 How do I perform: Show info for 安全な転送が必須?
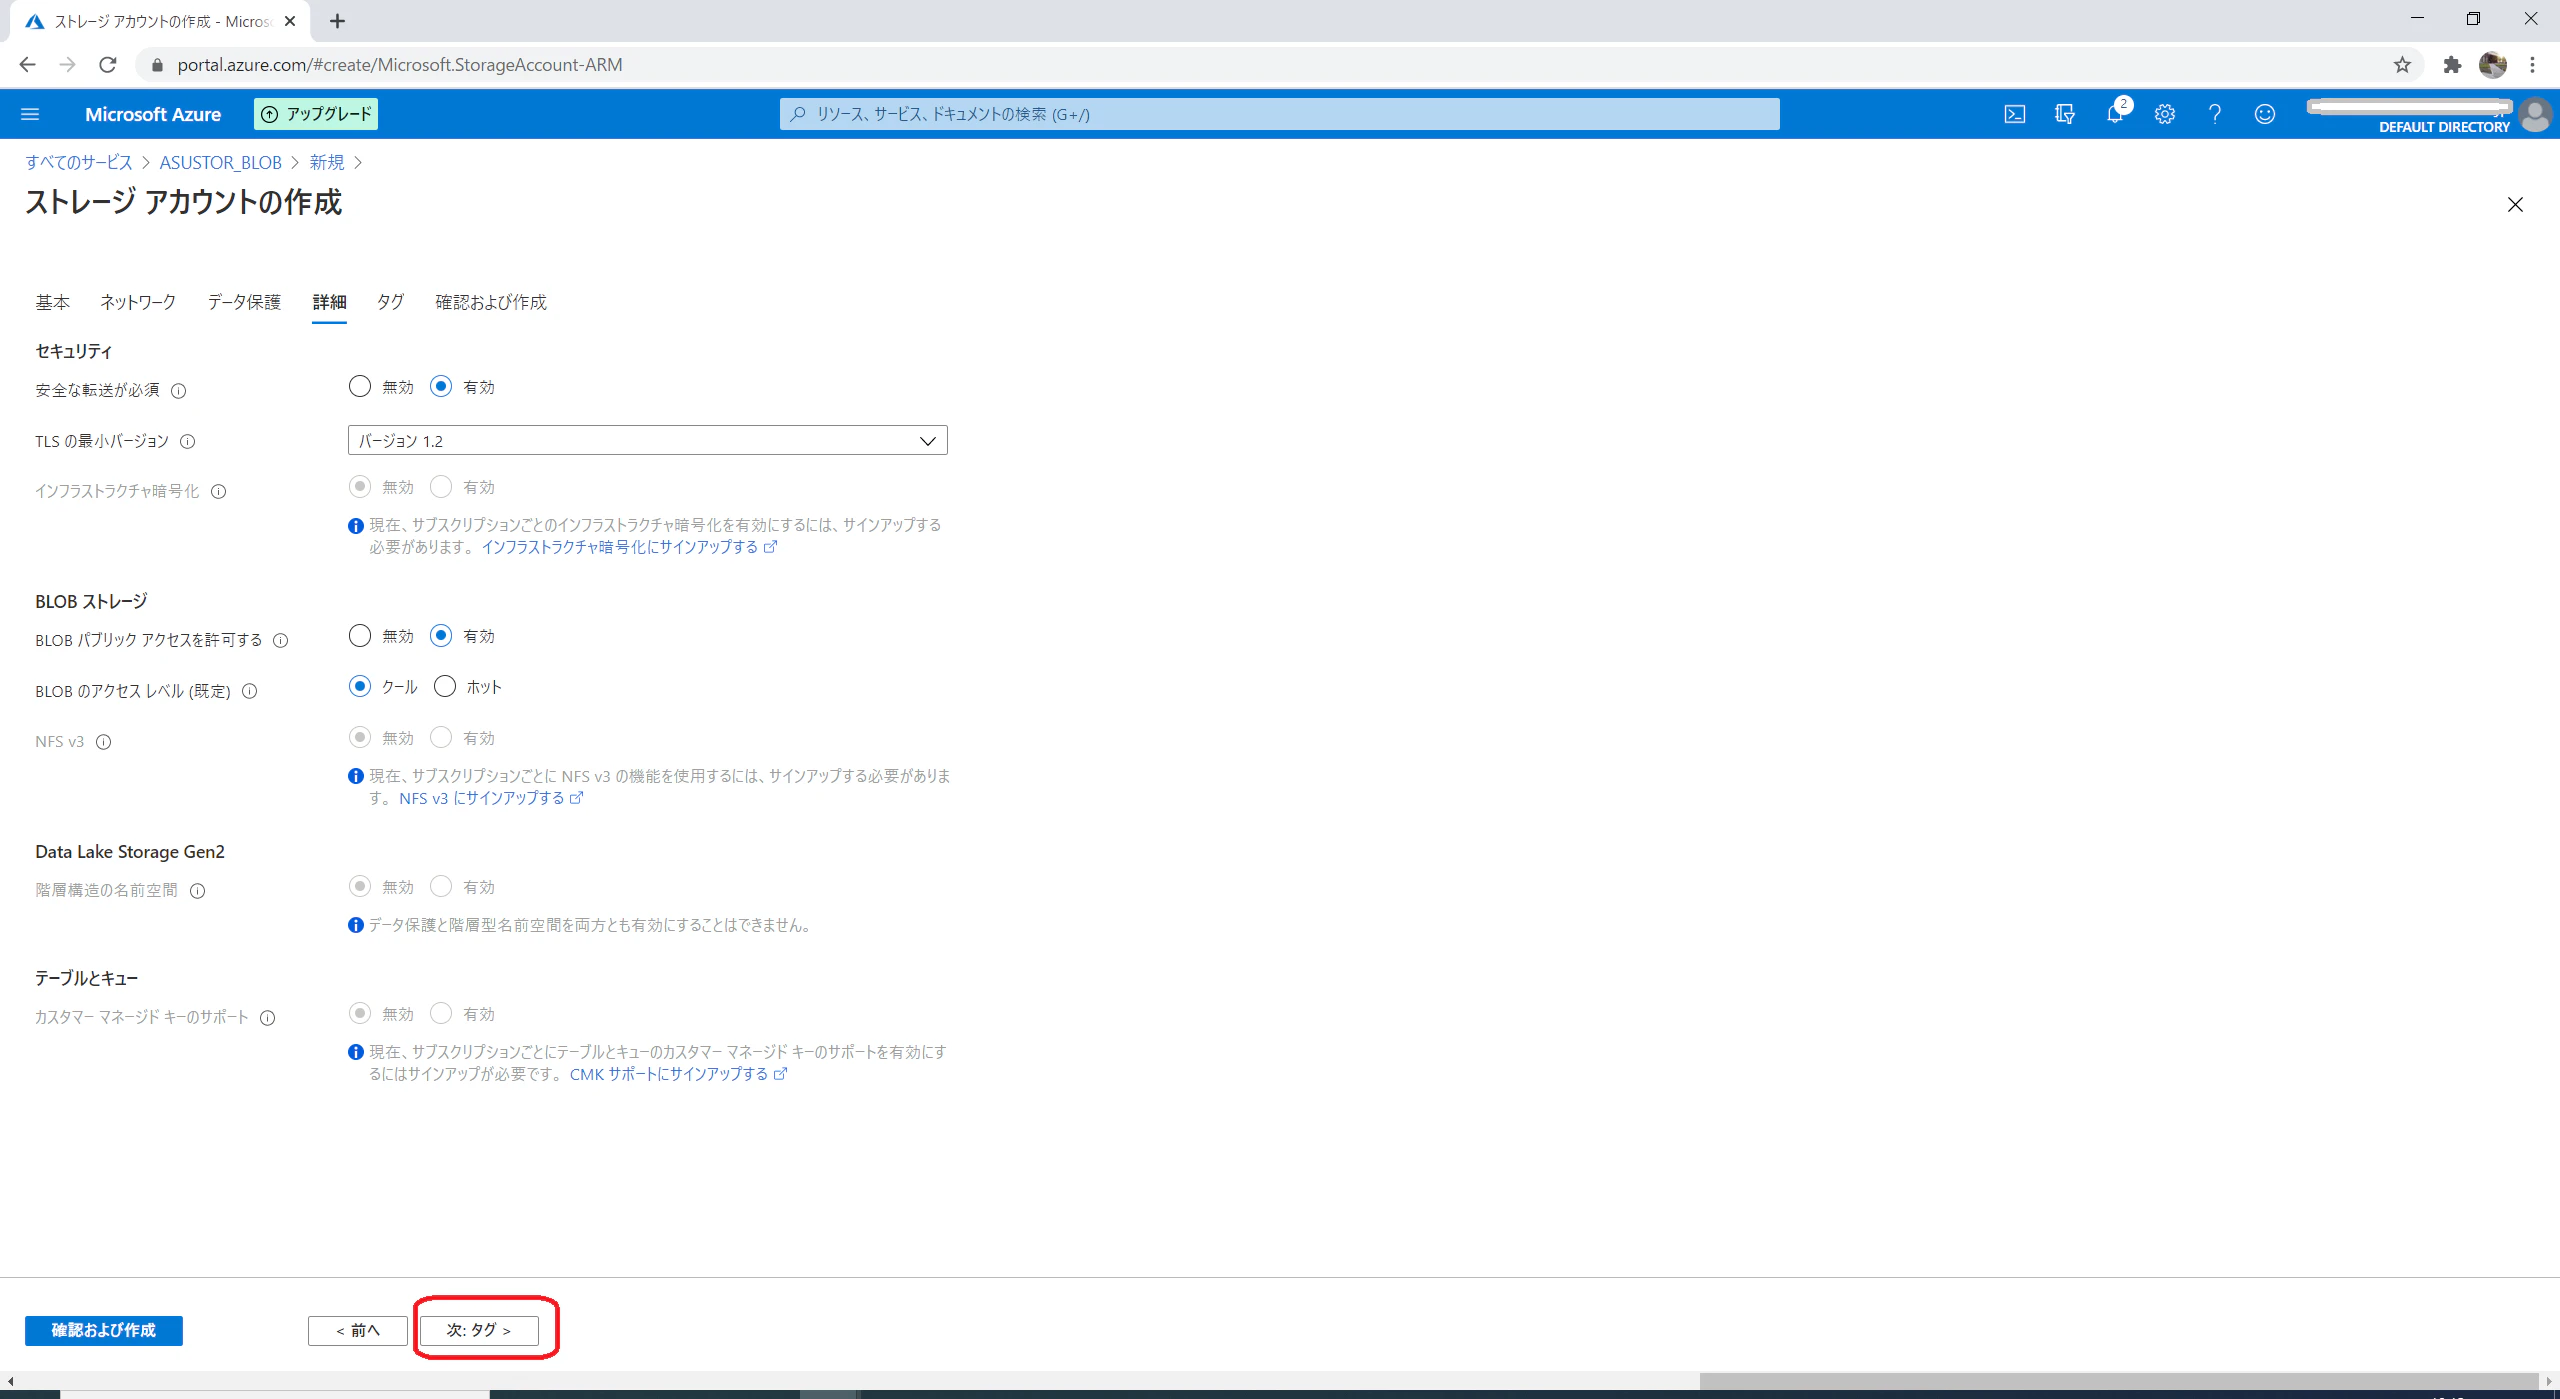[179, 391]
